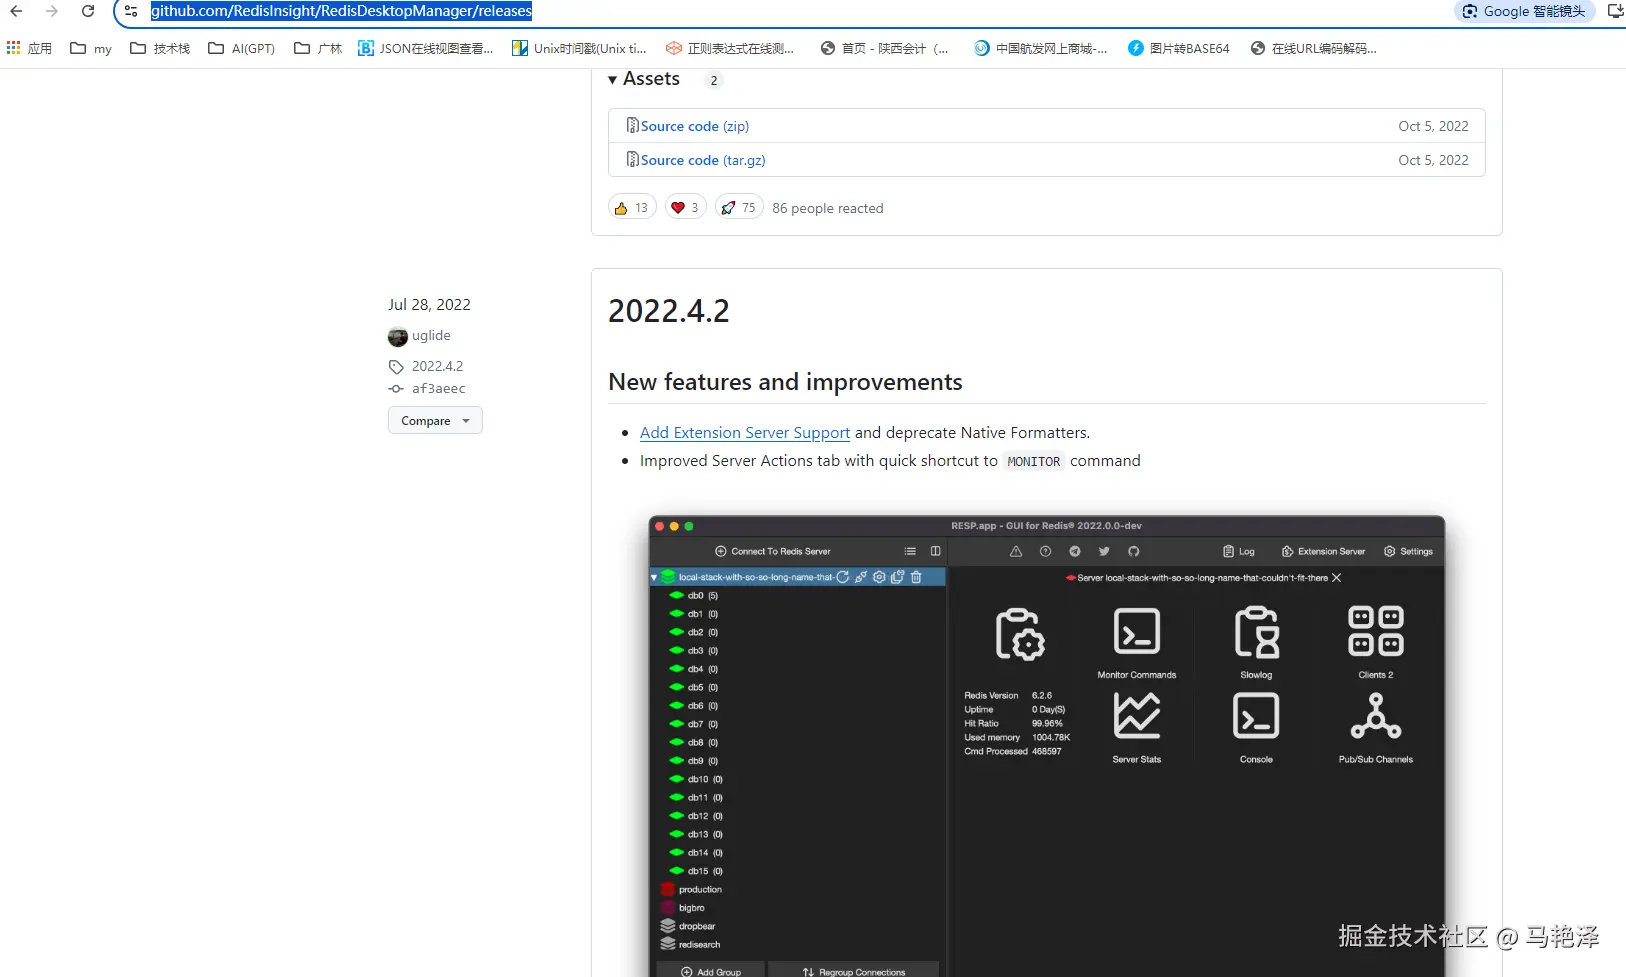Select the bigbro connection
The image size is (1626, 977).
point(683,908)
